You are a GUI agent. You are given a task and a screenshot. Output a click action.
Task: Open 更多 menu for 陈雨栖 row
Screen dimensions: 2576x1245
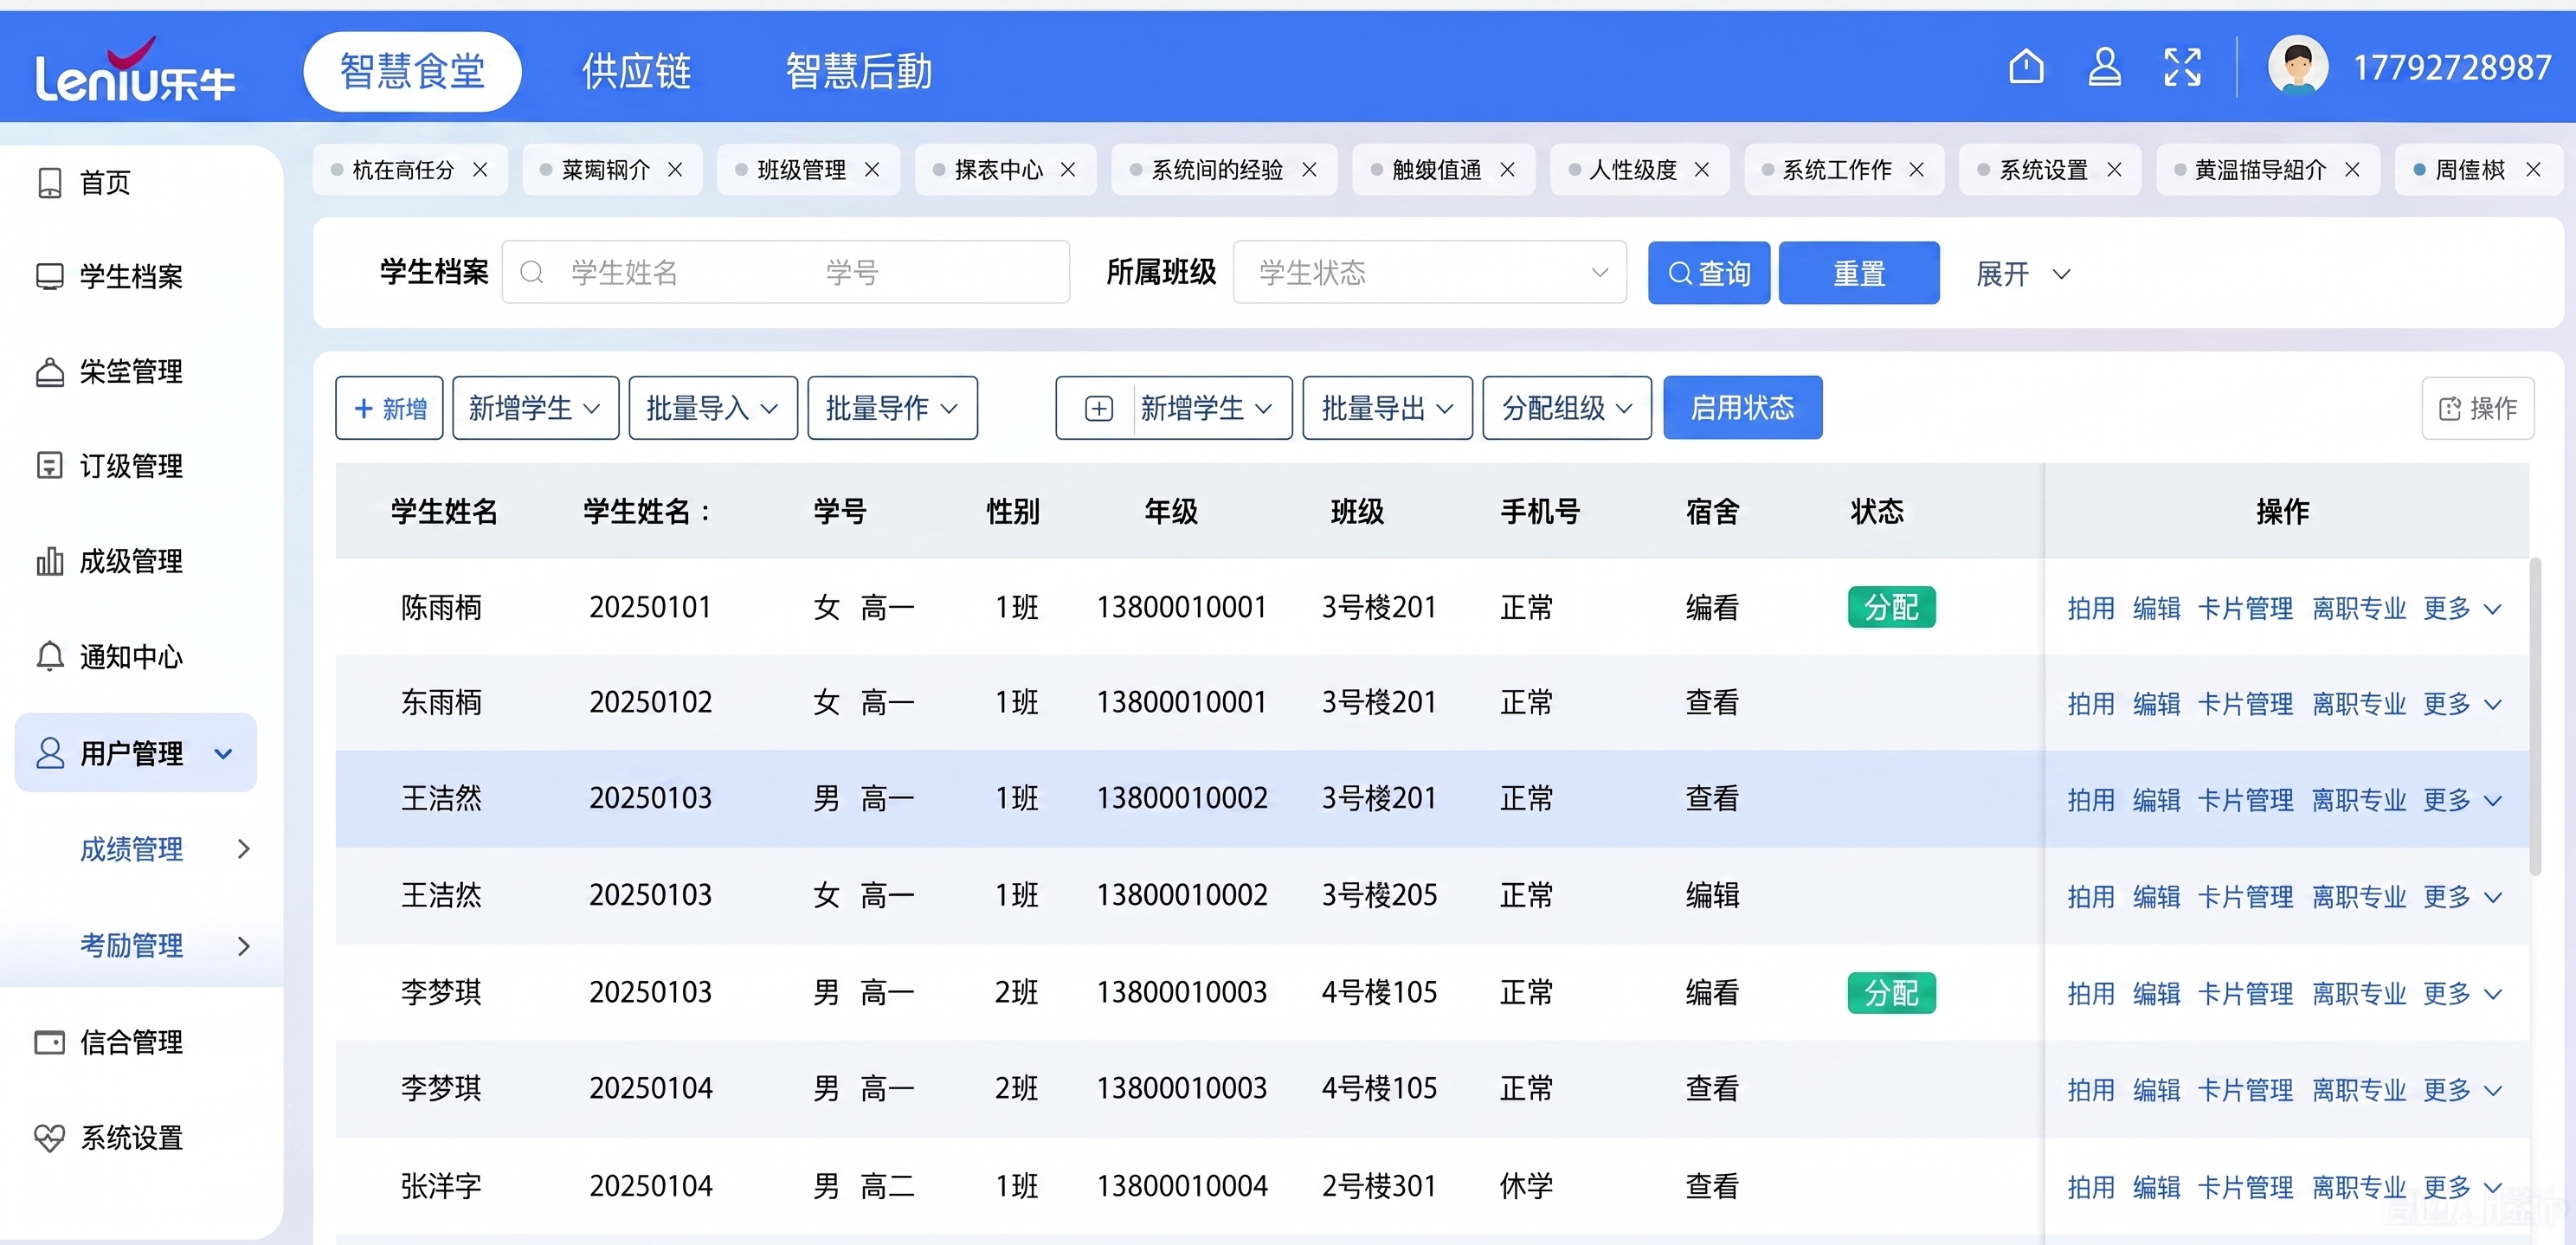point(2461,608)
